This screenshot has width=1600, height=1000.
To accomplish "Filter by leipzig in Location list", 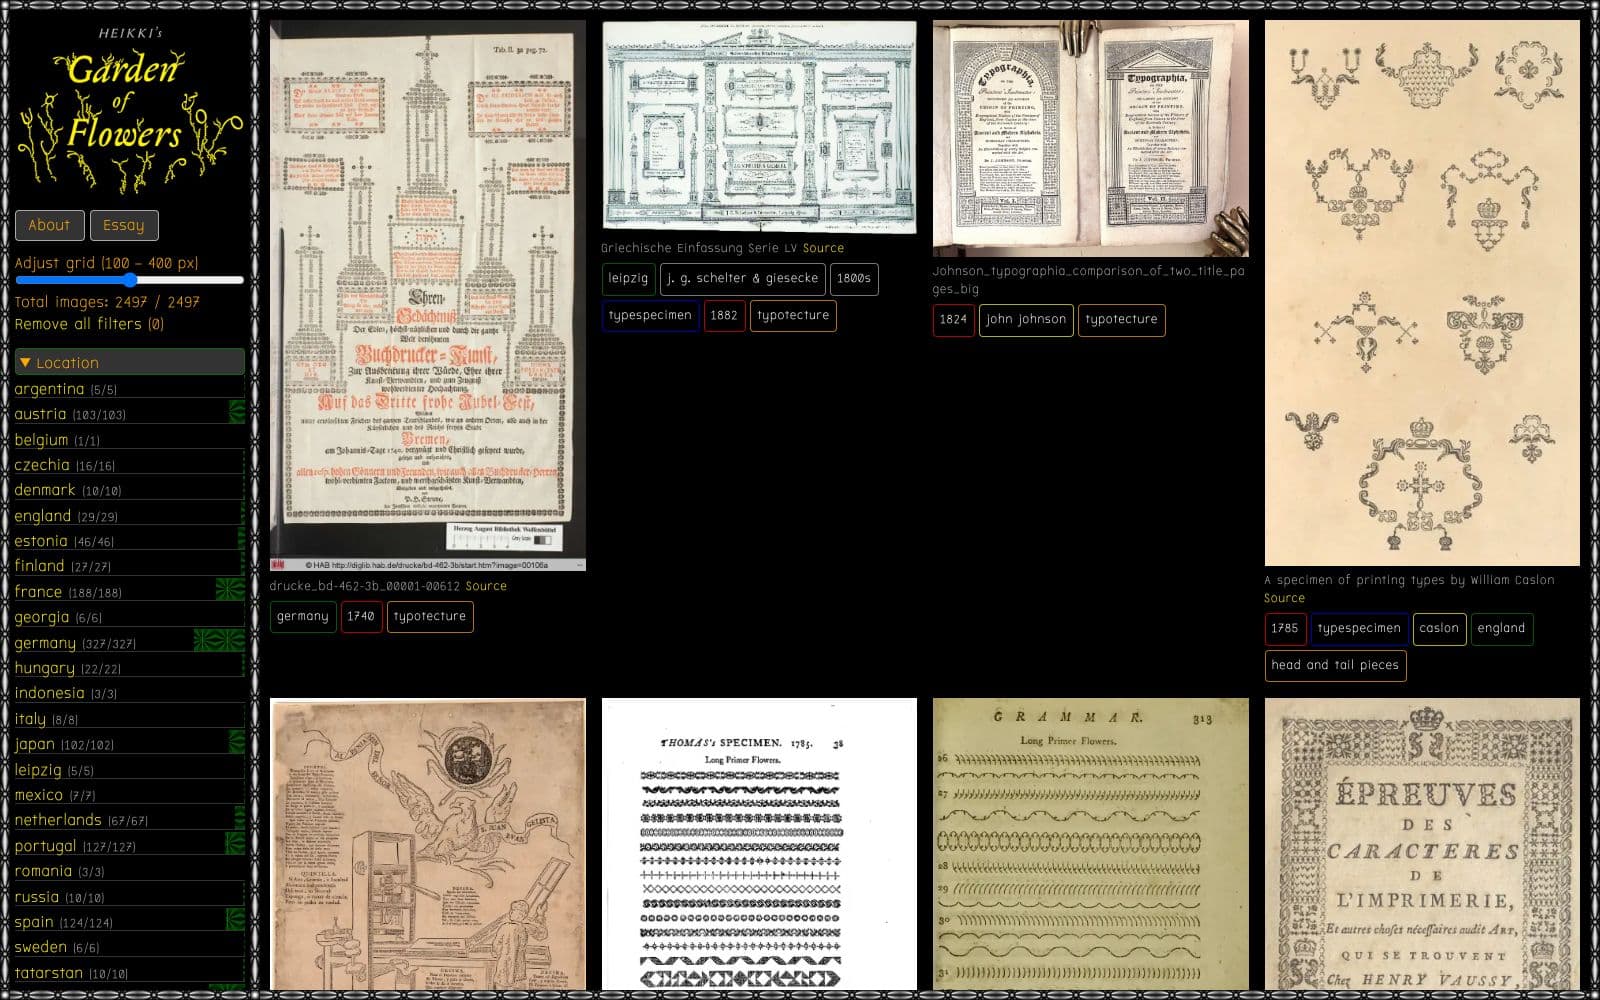I will click(x=130, y=770).
